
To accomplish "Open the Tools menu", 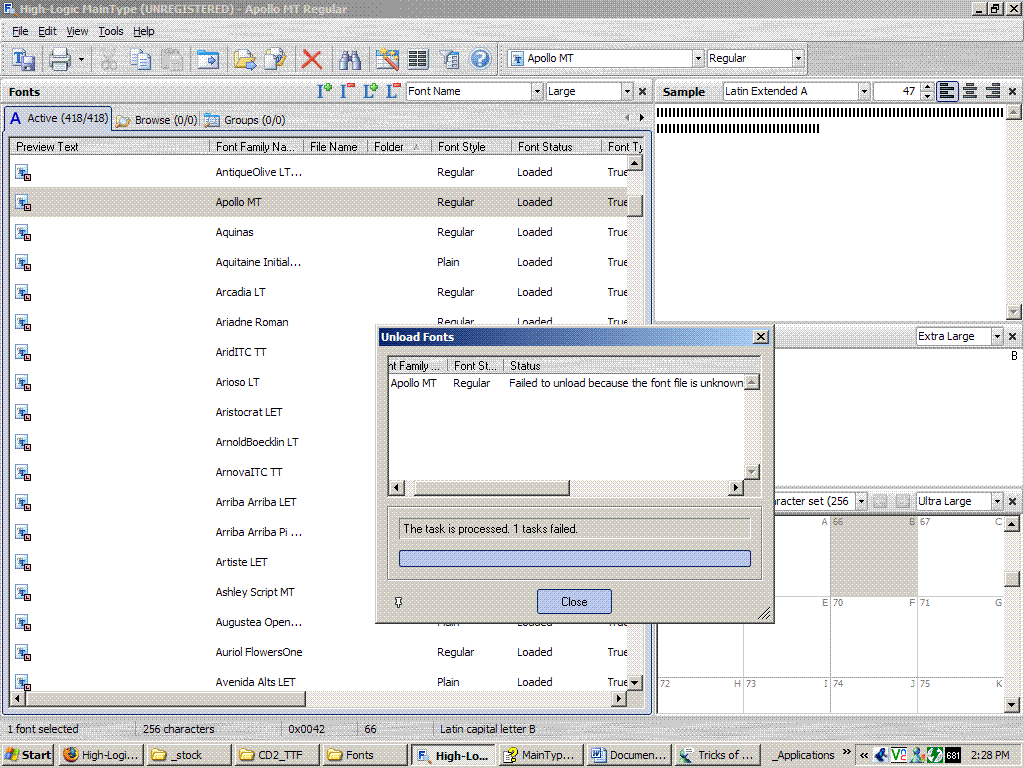I will tap(111, 31).
